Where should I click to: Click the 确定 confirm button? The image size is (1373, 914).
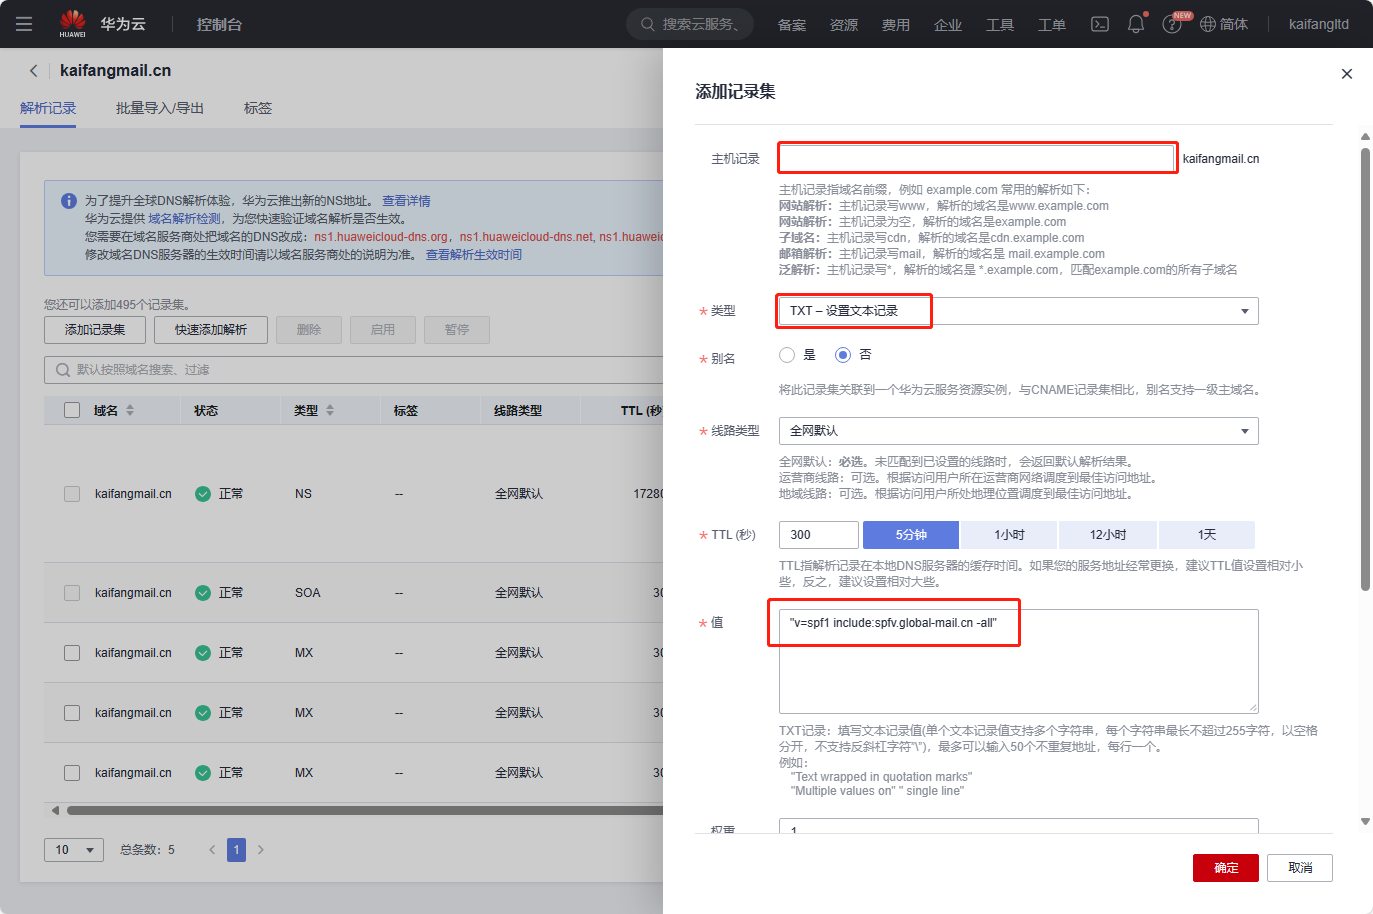pyautogui.click(x=1226, y=868)
